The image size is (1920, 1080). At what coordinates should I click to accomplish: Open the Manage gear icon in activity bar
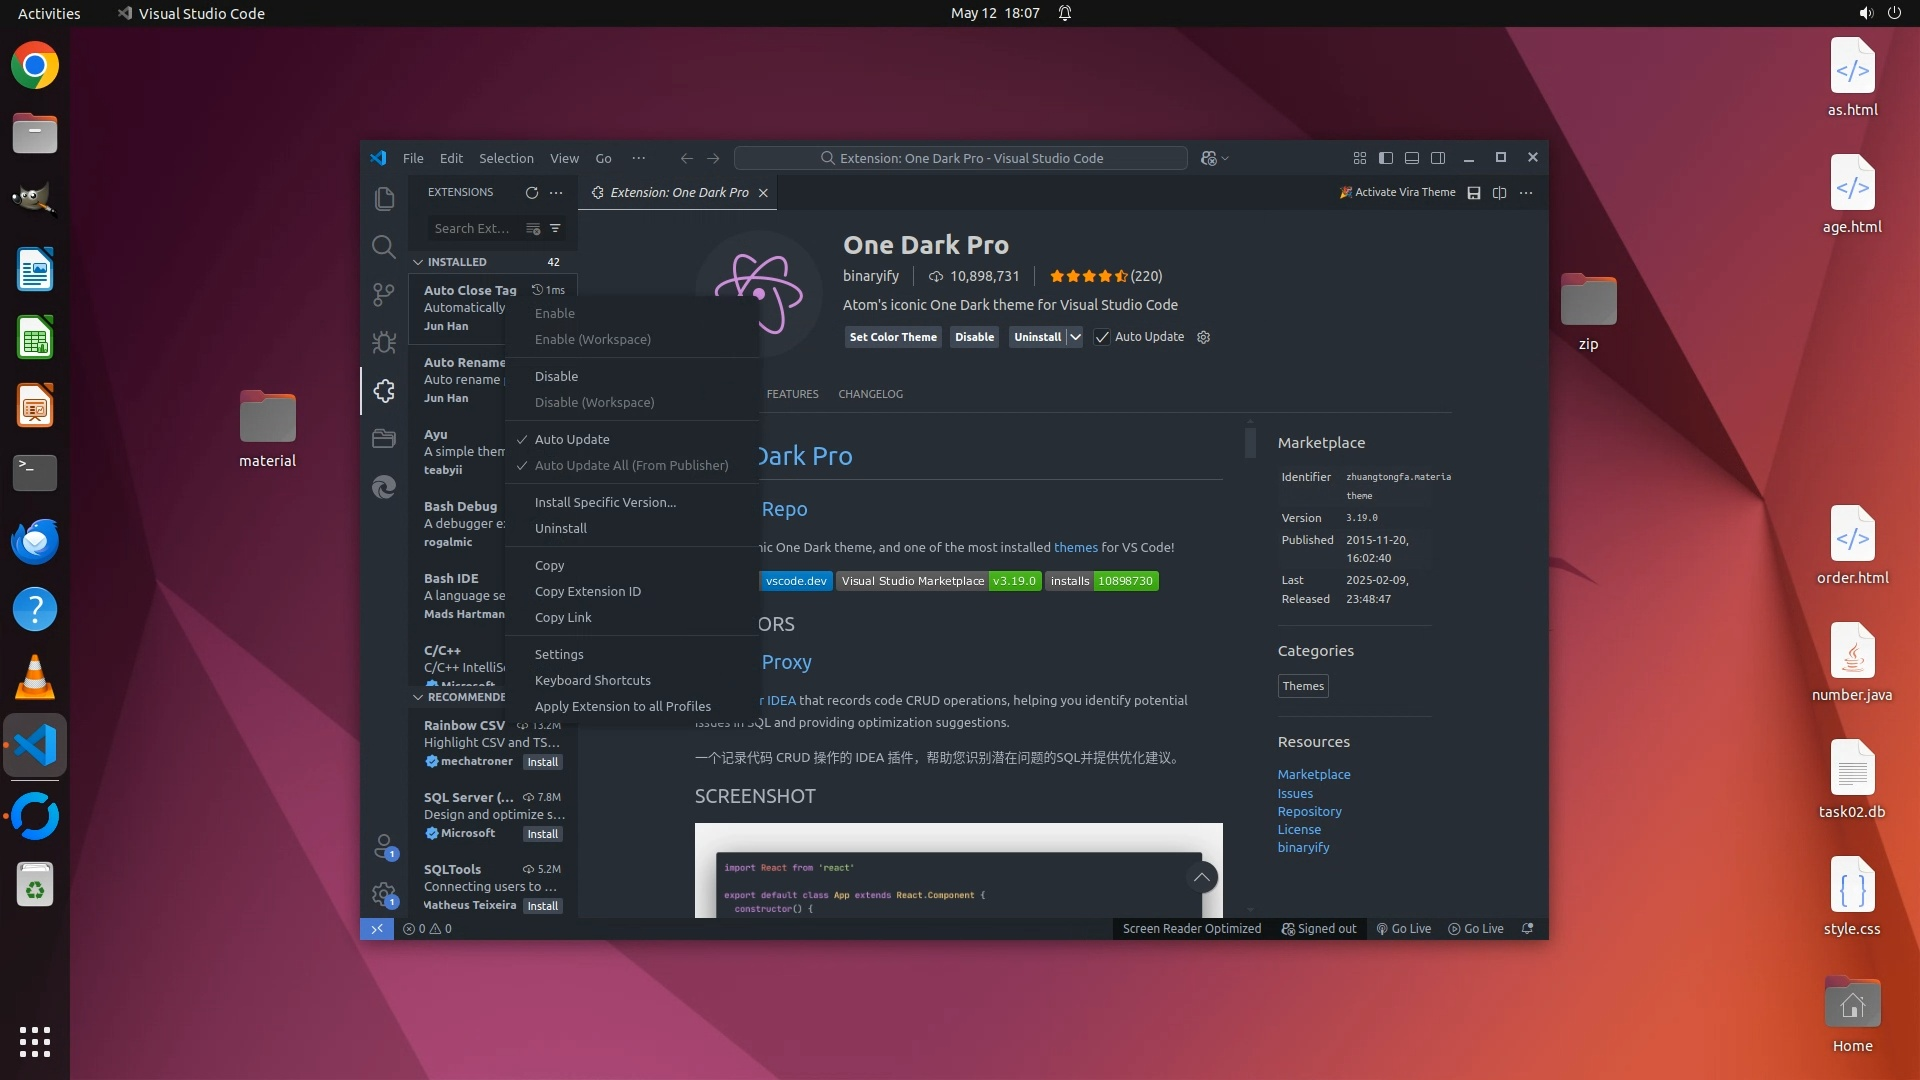pos(383,893)
